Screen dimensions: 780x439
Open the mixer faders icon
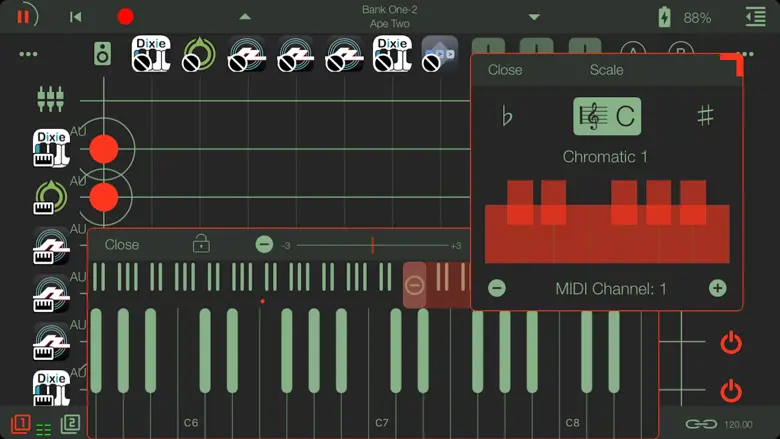point(50,99)
